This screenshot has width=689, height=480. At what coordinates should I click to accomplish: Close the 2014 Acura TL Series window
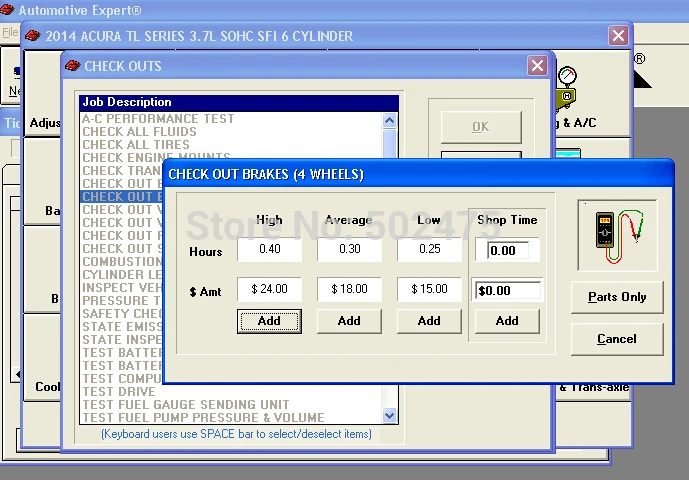pos(618,36)
